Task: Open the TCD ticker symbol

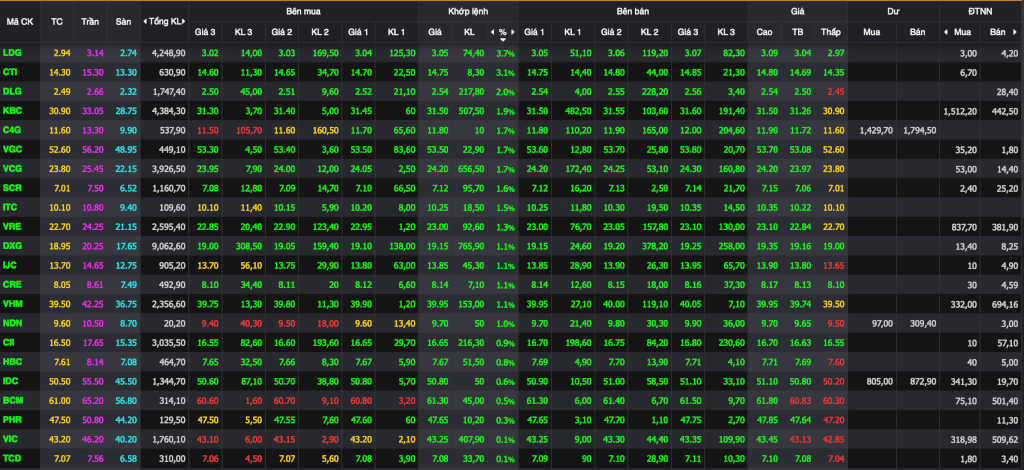Action: click(x=12, y=460)
